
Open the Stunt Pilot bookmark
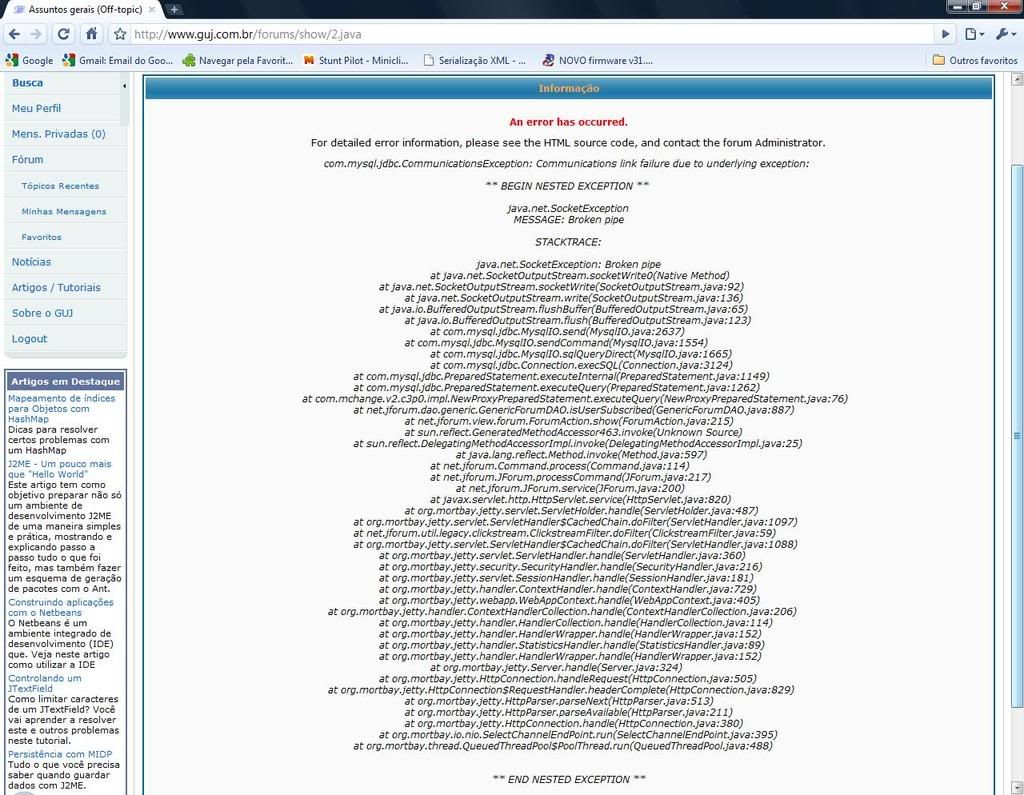pyautogui.click(x=355, y=60)
